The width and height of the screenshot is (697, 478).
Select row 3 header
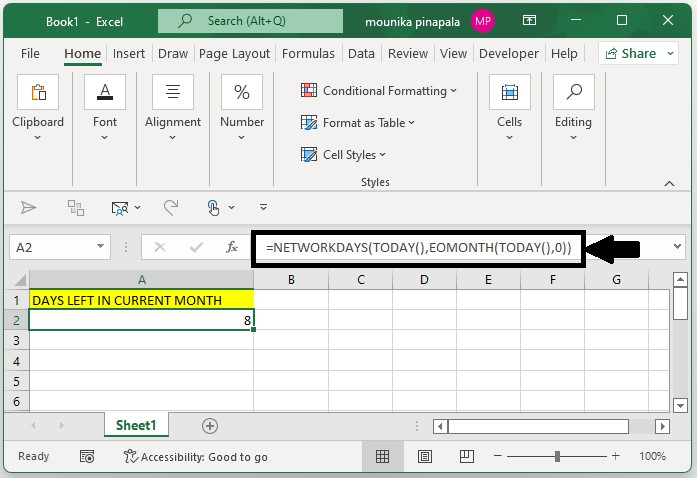pyautogui.click(x=16, y=341)
